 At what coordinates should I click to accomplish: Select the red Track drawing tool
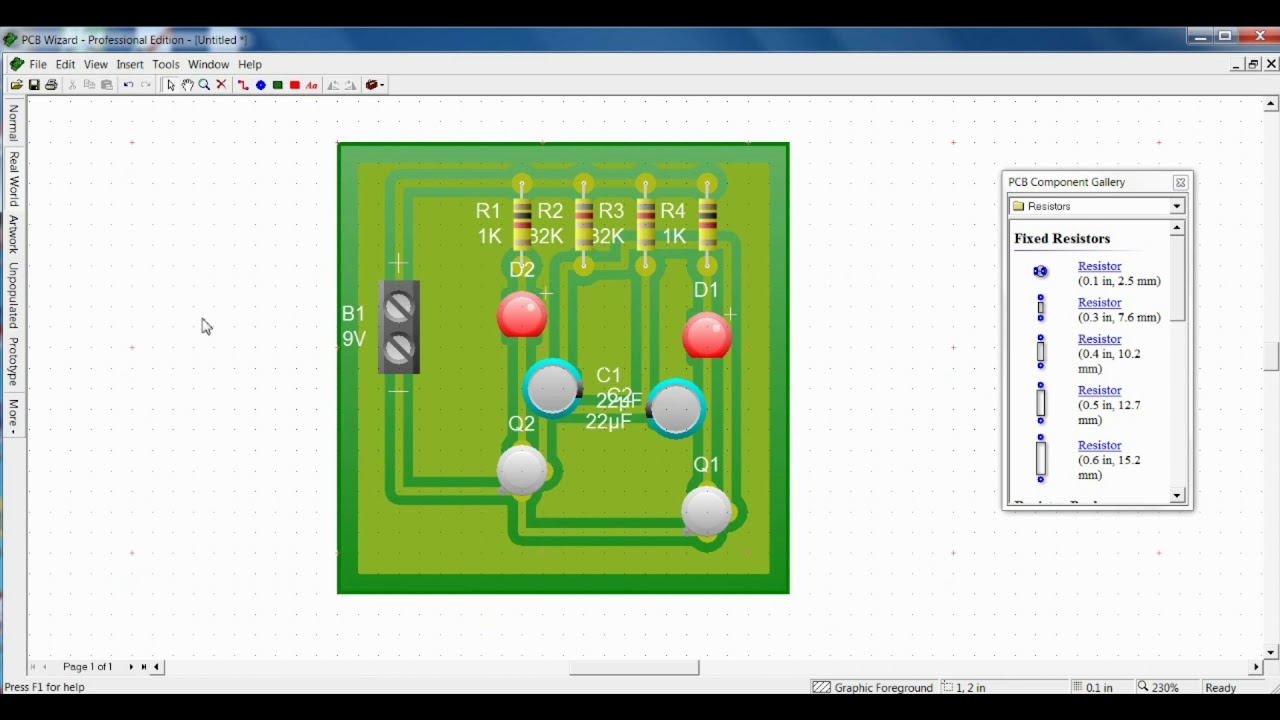pos(243,85)
